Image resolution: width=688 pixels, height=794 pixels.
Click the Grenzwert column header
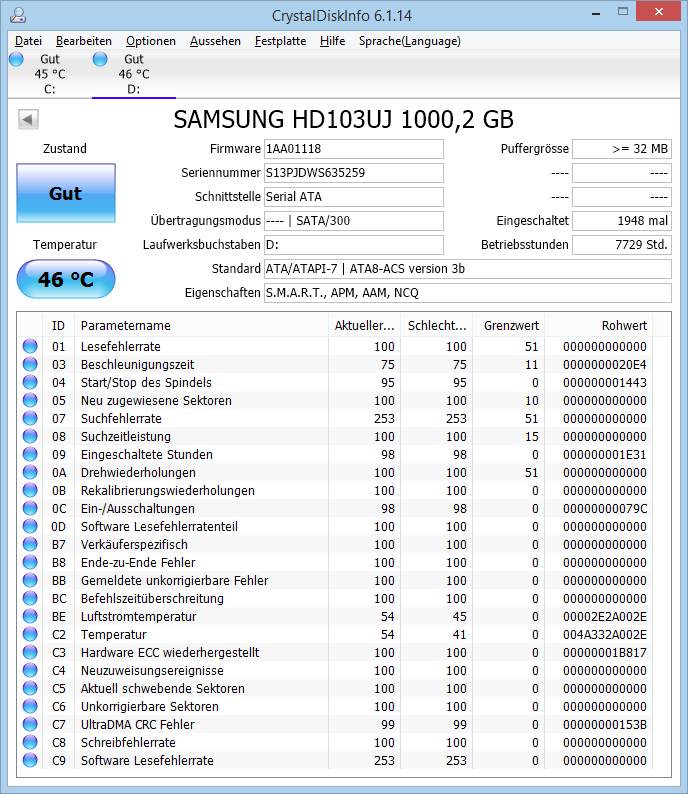click(x=509, y=326)
